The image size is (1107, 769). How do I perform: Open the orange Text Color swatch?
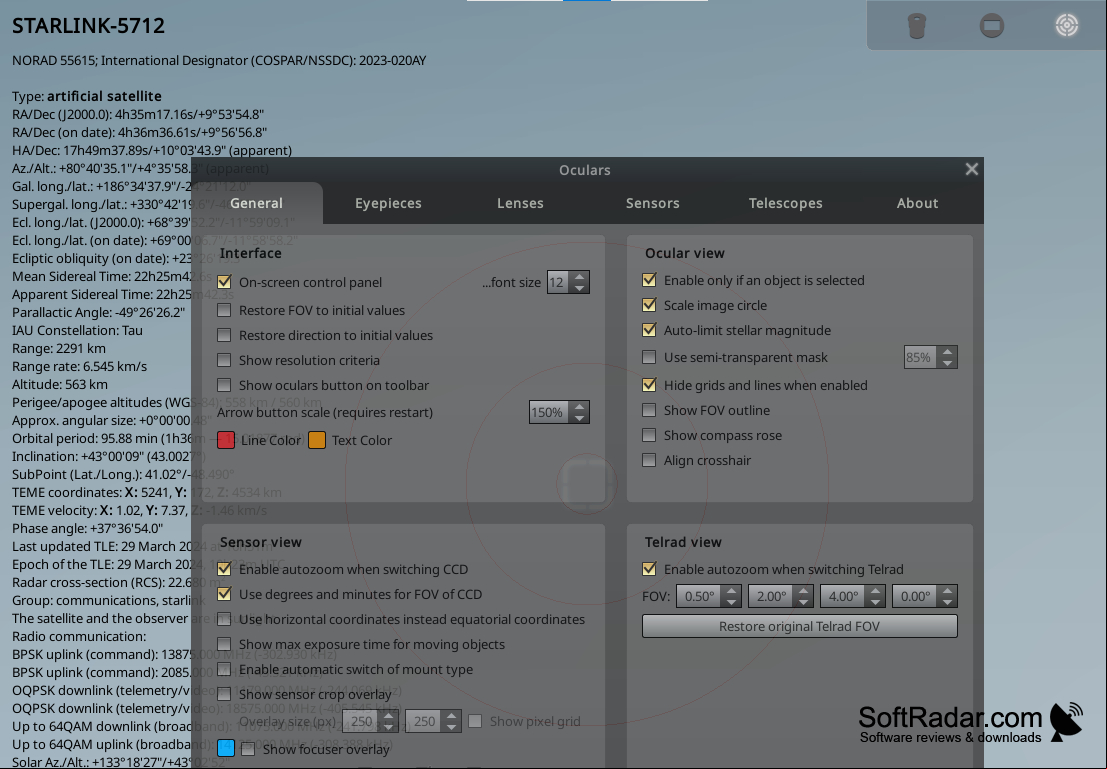click(x=317, y=440)
